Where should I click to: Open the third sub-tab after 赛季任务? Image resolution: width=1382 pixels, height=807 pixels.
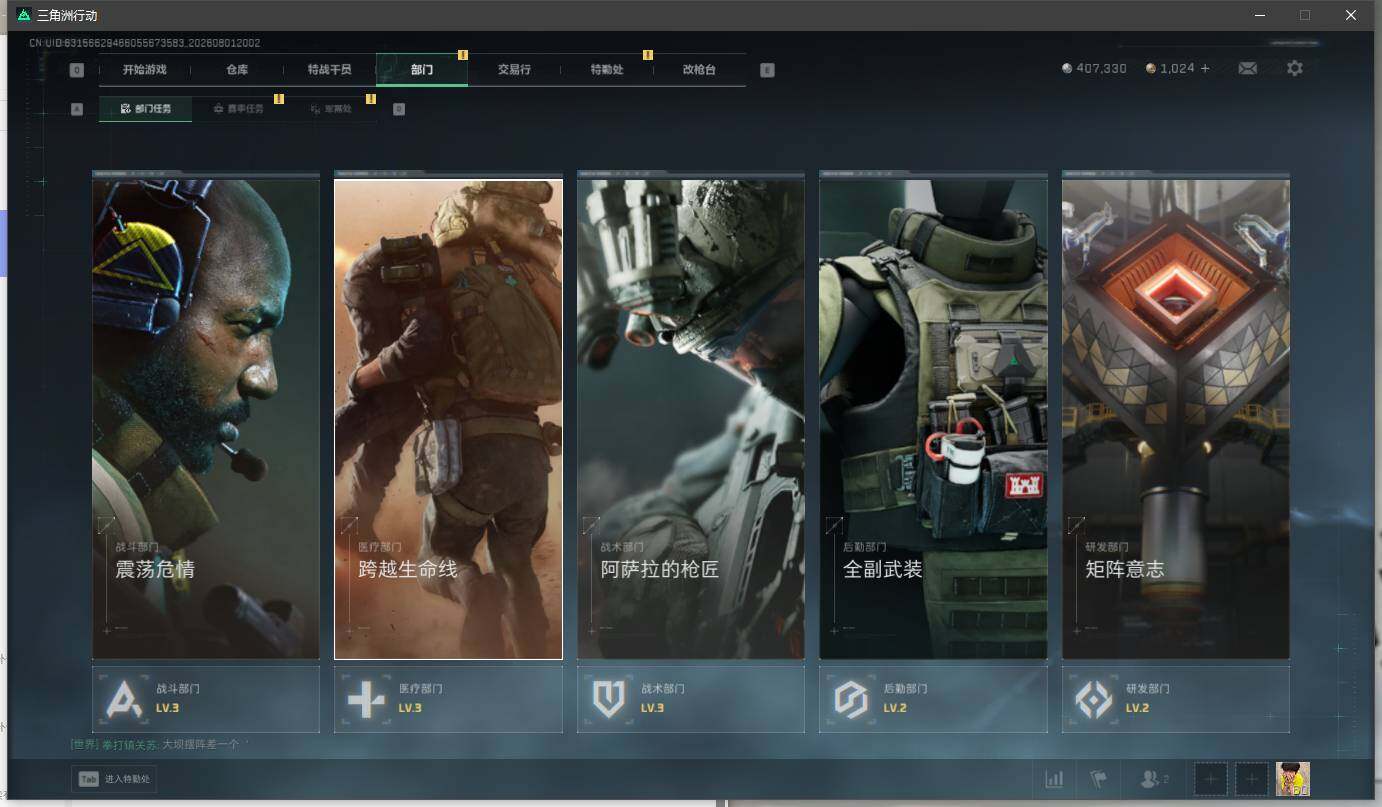click(331, 109)
